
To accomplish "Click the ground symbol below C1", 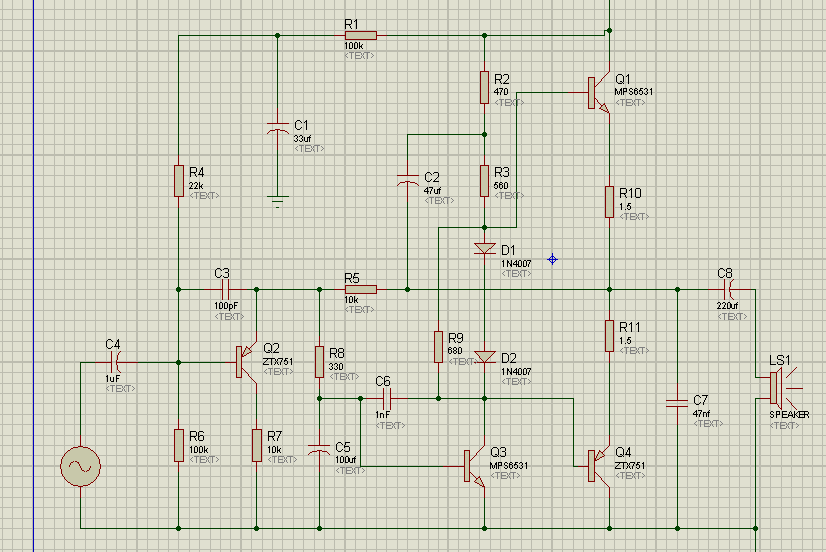I will (x=279, y=201).
